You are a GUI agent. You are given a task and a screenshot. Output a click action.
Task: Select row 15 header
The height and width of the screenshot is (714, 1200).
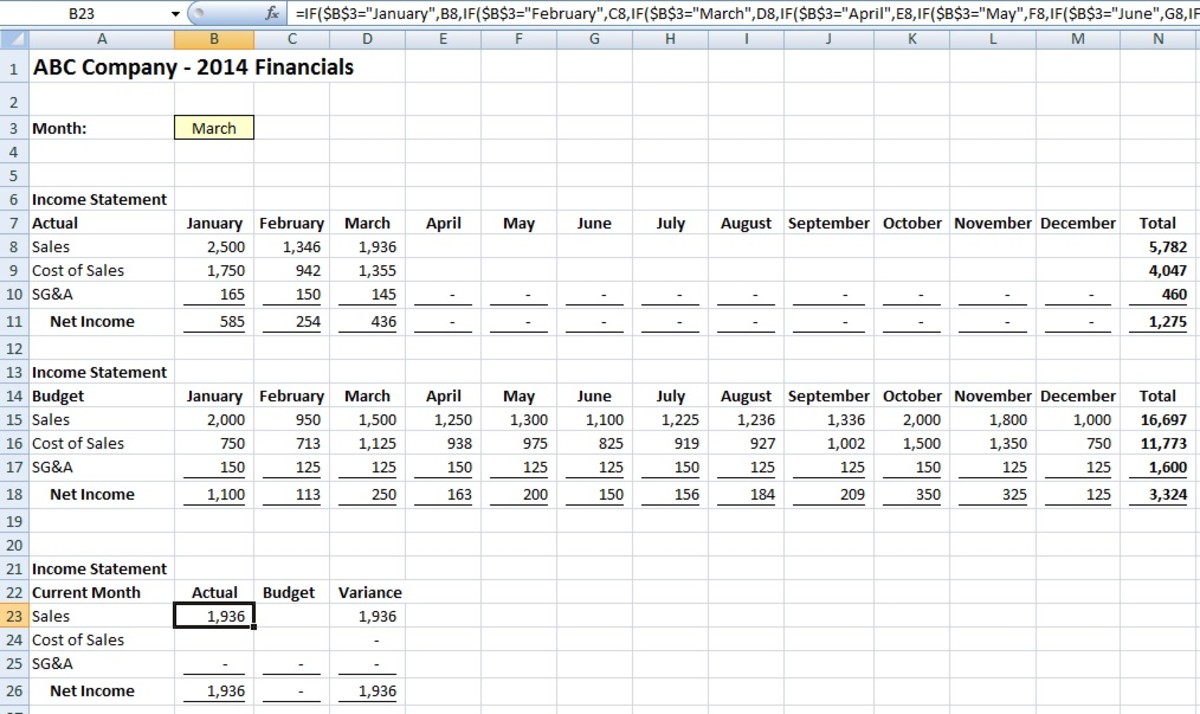pyautogui.click(x=14, y=420)
